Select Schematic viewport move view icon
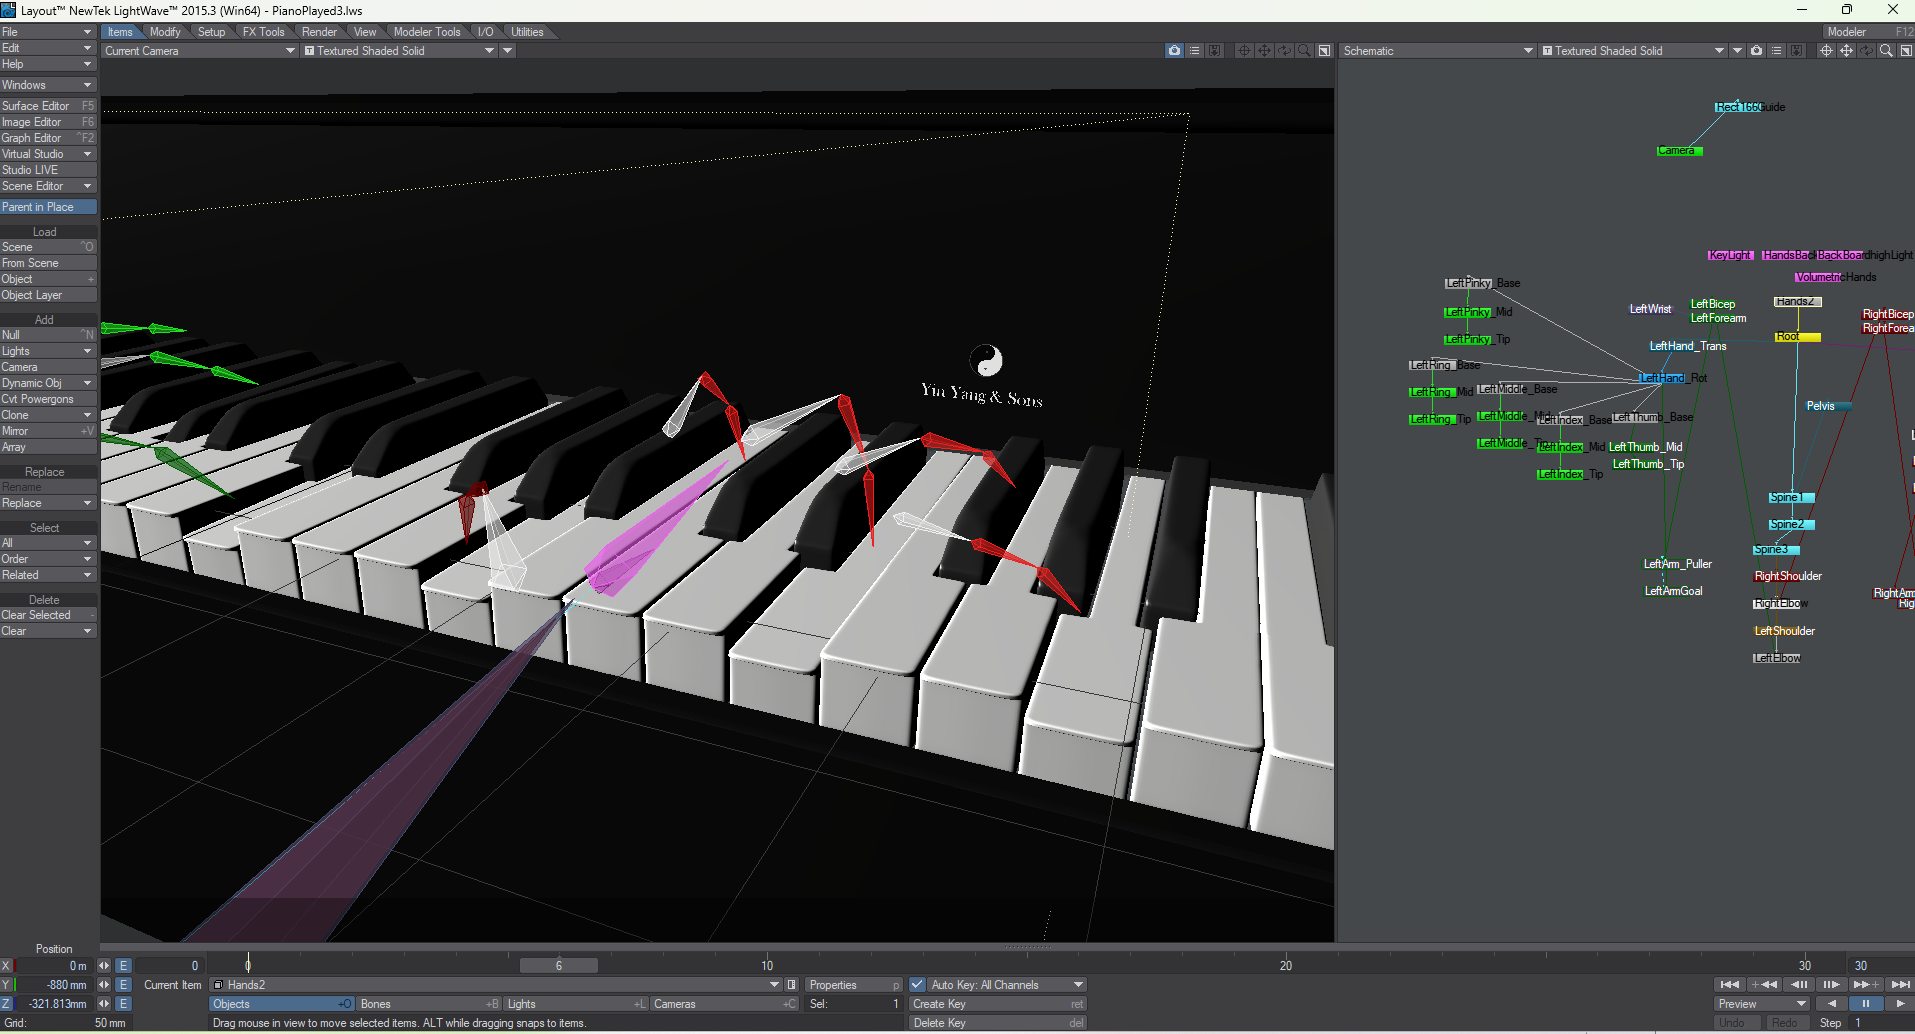 [x=1846, y=51]
